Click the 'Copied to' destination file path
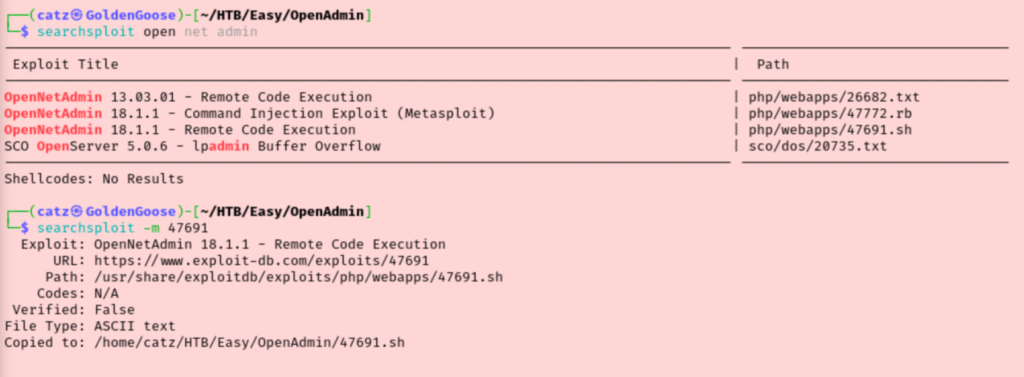1024x377 pixels. pyautogui.click(x=249, y=342)
